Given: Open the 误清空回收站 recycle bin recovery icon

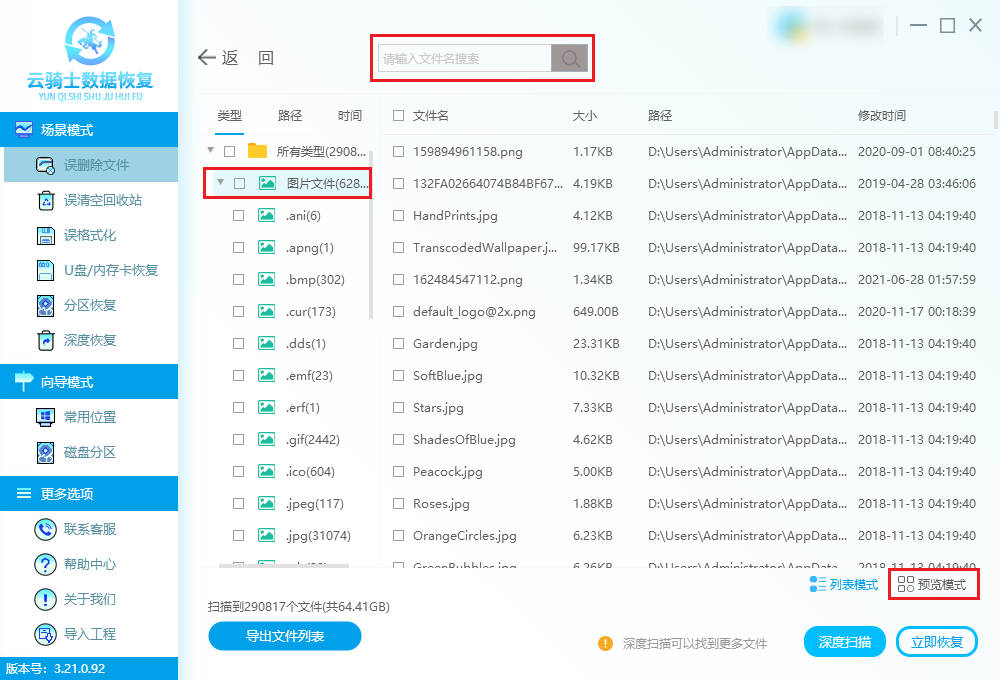Looking at the screenshot, I should click(x=45, y=201).
